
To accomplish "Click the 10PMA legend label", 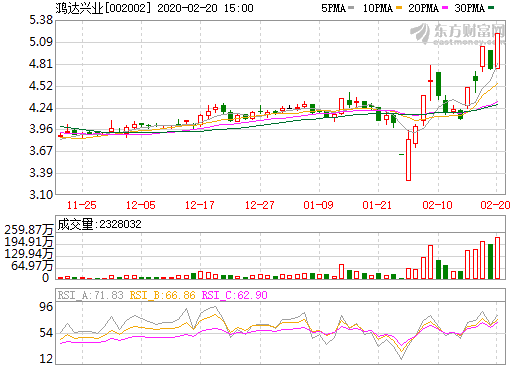I will point(377,8).
